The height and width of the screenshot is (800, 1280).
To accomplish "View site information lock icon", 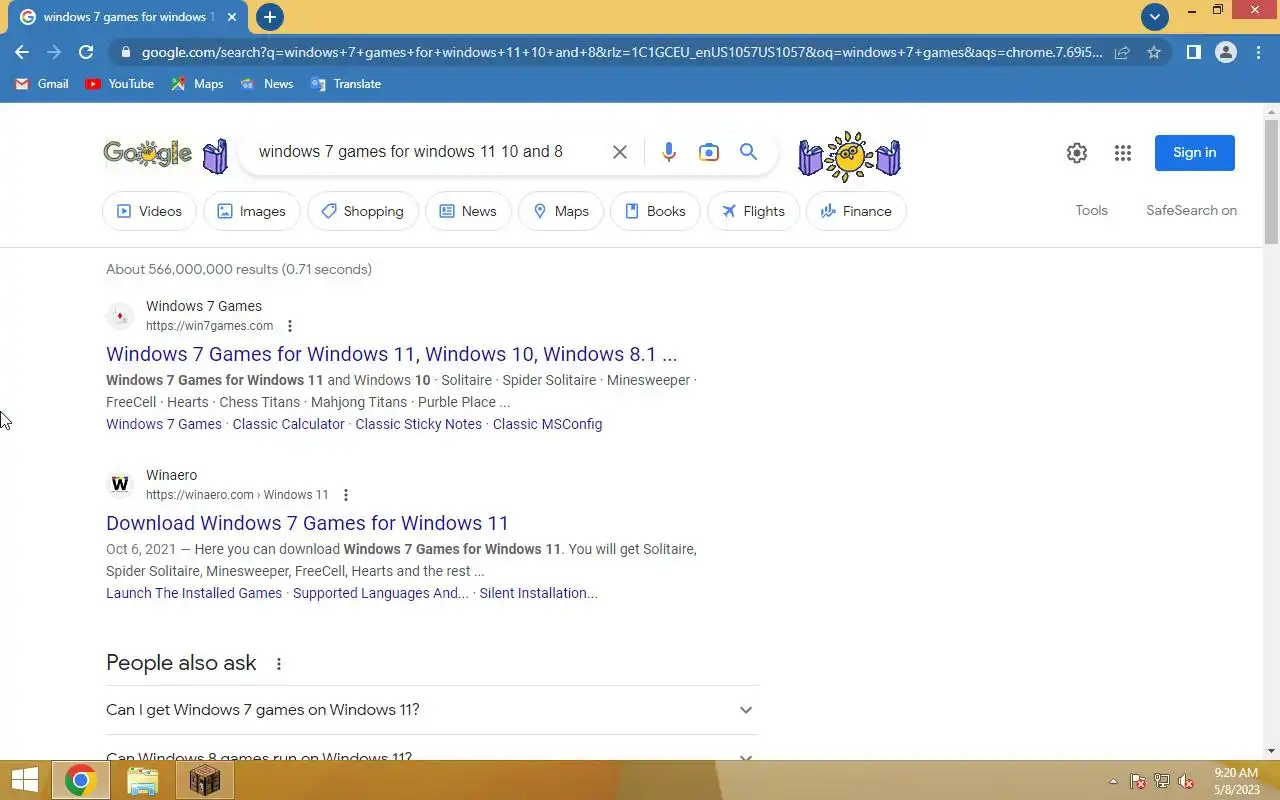I will tap(124, 52).
